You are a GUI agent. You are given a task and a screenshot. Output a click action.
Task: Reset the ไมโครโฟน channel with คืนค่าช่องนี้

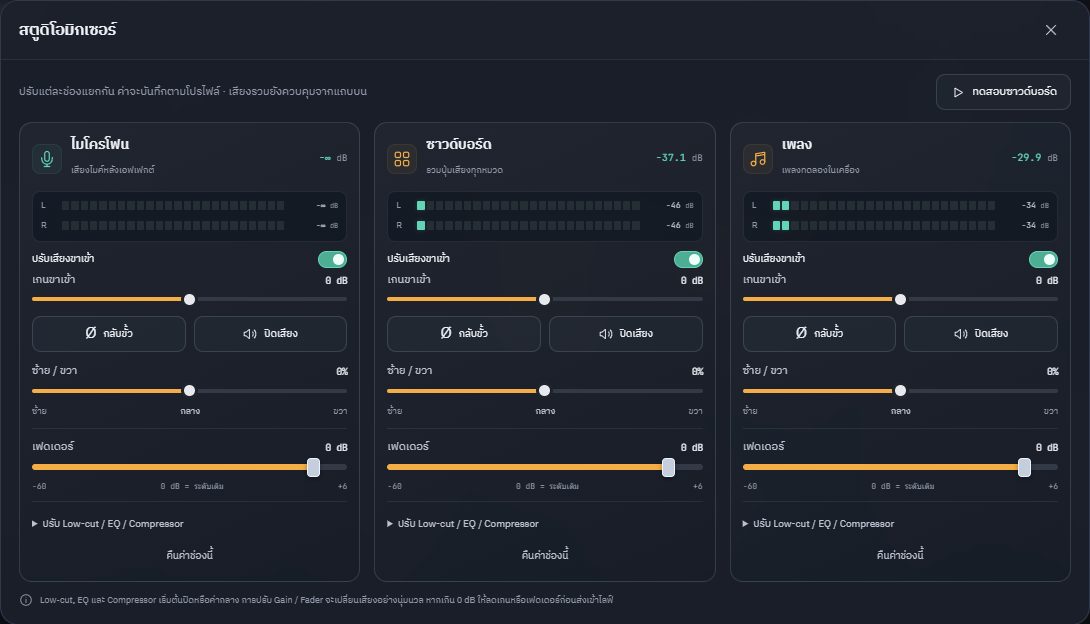189,555
